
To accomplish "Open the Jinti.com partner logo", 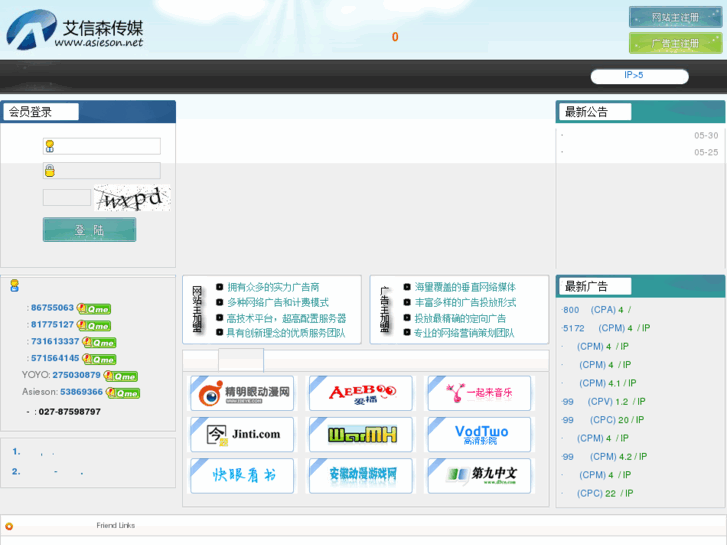I will [x=242, y=435].
